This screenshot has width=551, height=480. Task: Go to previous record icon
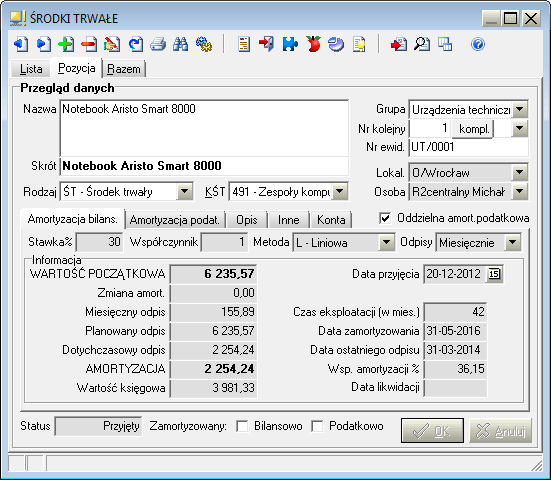21,45
